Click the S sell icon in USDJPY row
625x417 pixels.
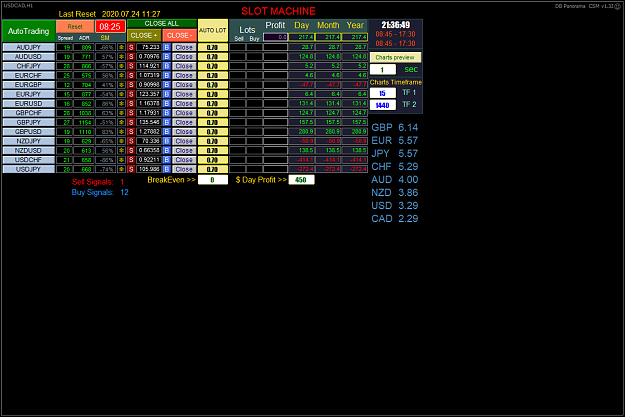pos(131,169)
